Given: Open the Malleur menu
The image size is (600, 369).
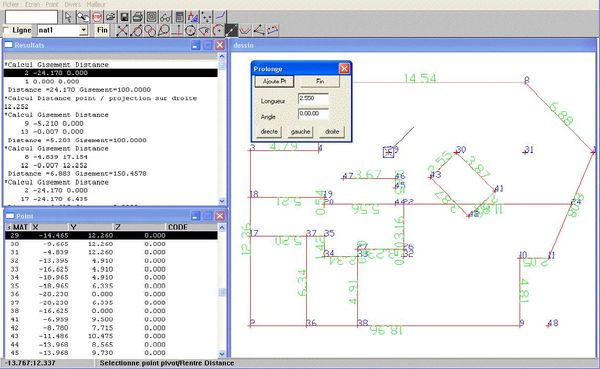Looking at the screenshot, I should coord(96,4).
